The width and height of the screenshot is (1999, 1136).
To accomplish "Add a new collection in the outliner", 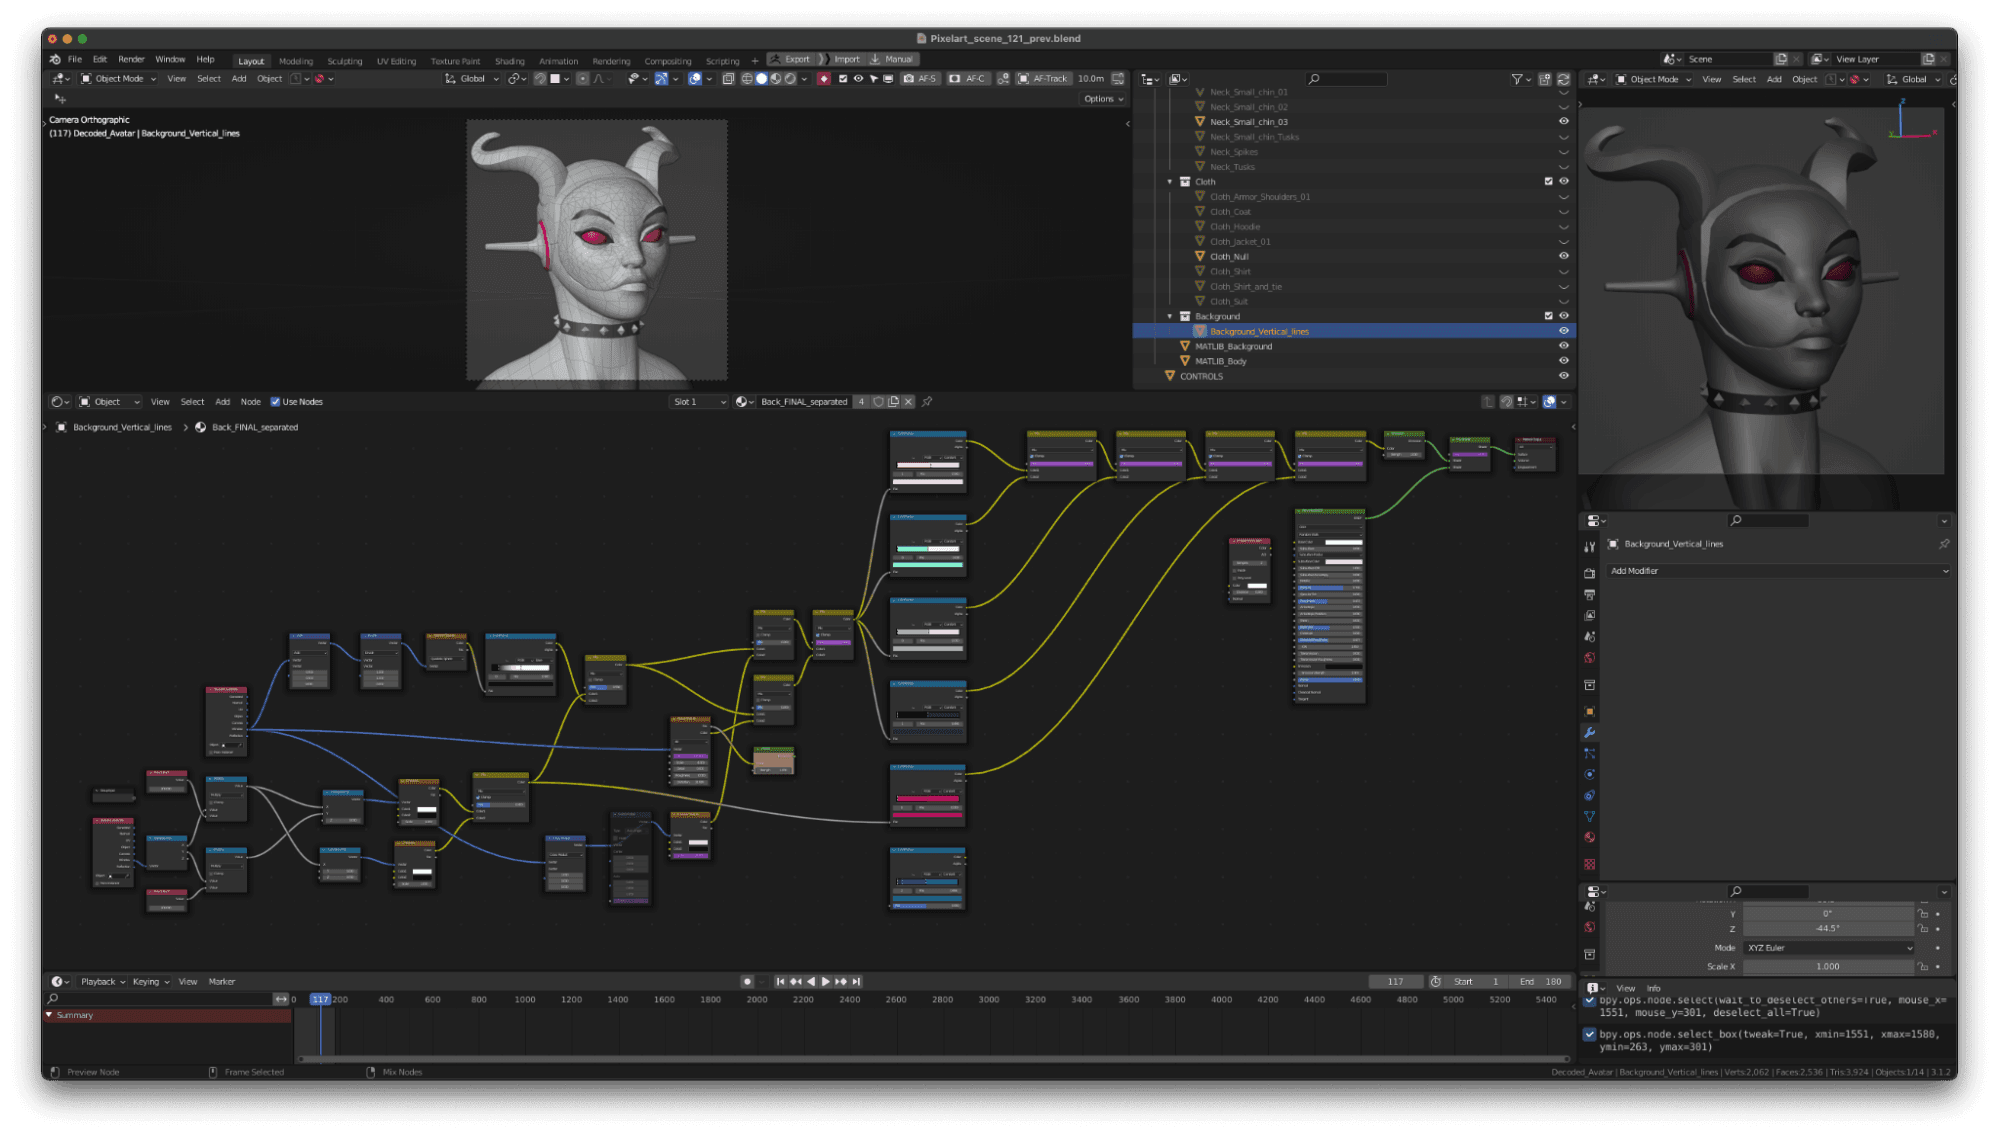I will pos(1545,79).
